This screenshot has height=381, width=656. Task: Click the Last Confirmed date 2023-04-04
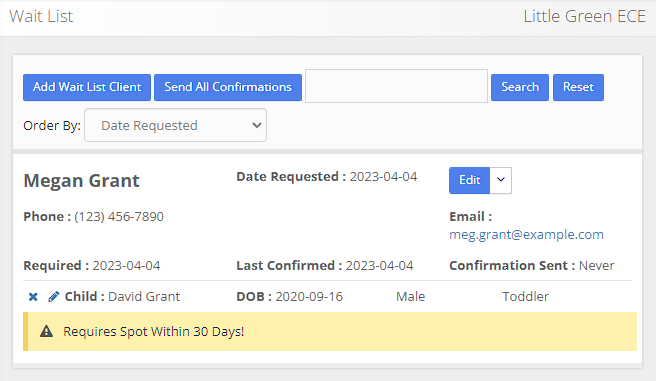(379, 266)
